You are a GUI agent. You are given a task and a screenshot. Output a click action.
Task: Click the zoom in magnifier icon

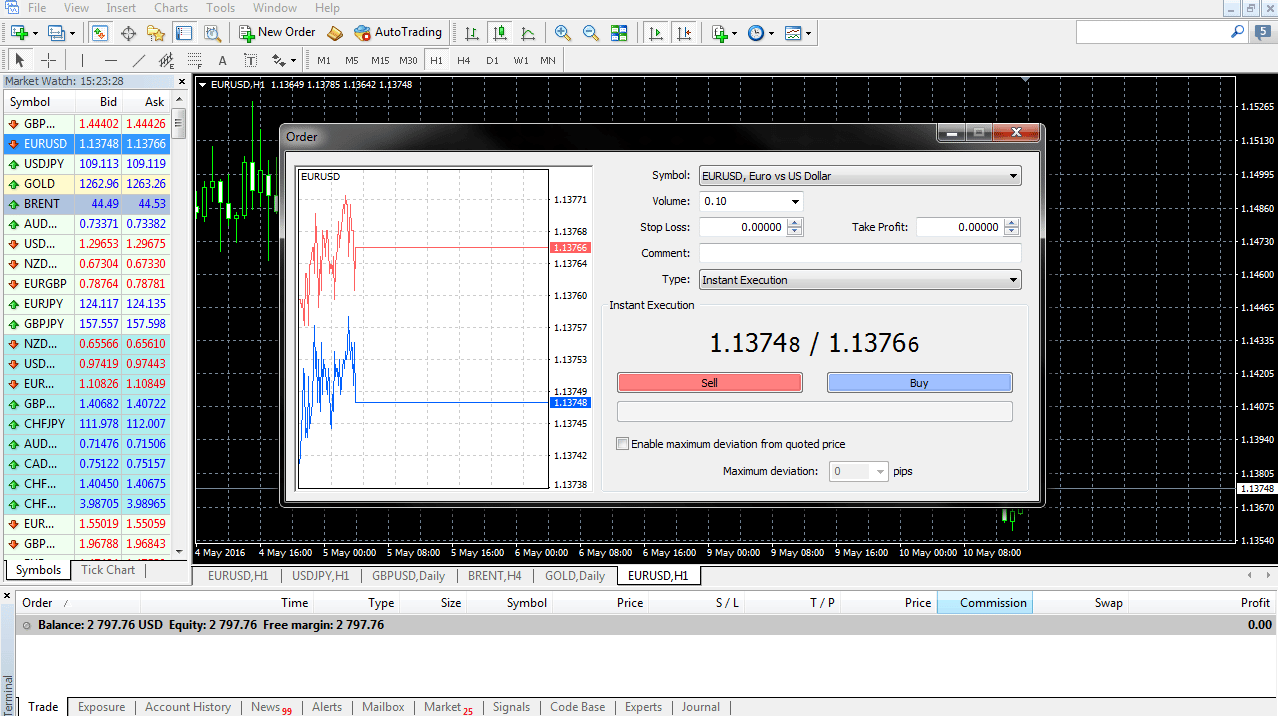point(563,33)
